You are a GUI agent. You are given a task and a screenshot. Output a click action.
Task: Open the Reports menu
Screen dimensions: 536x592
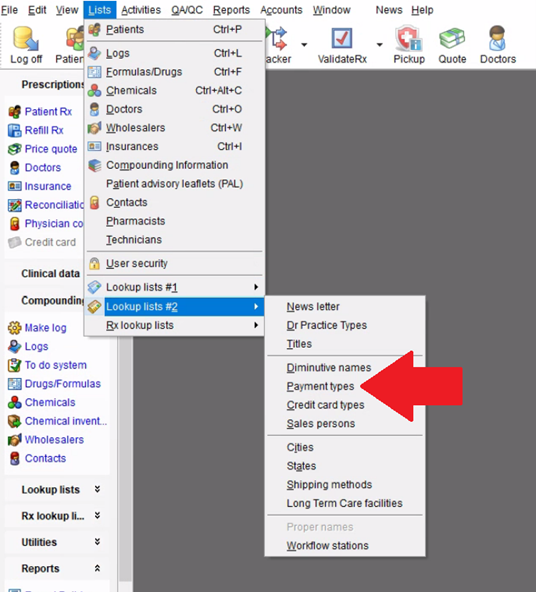click(231, 10)
